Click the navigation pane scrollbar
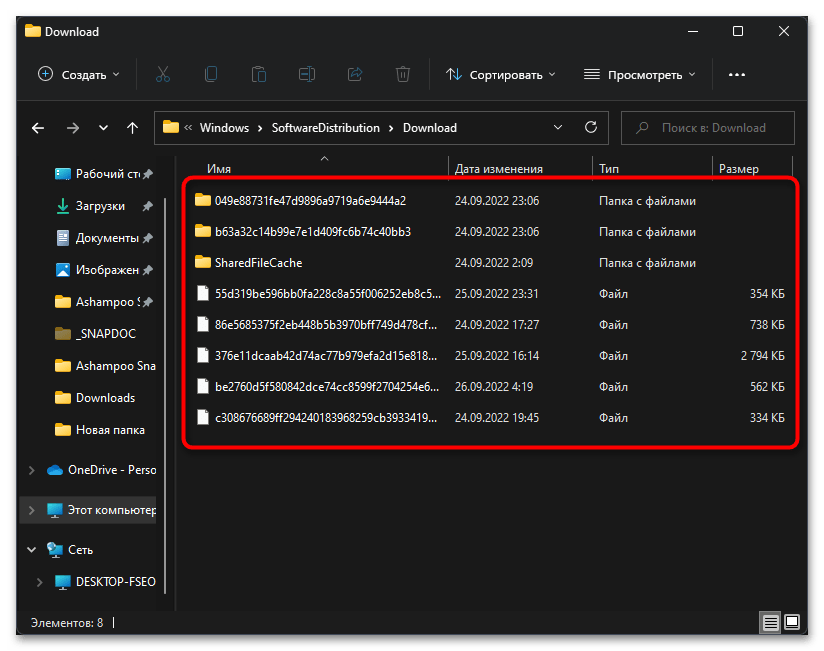 166,395
